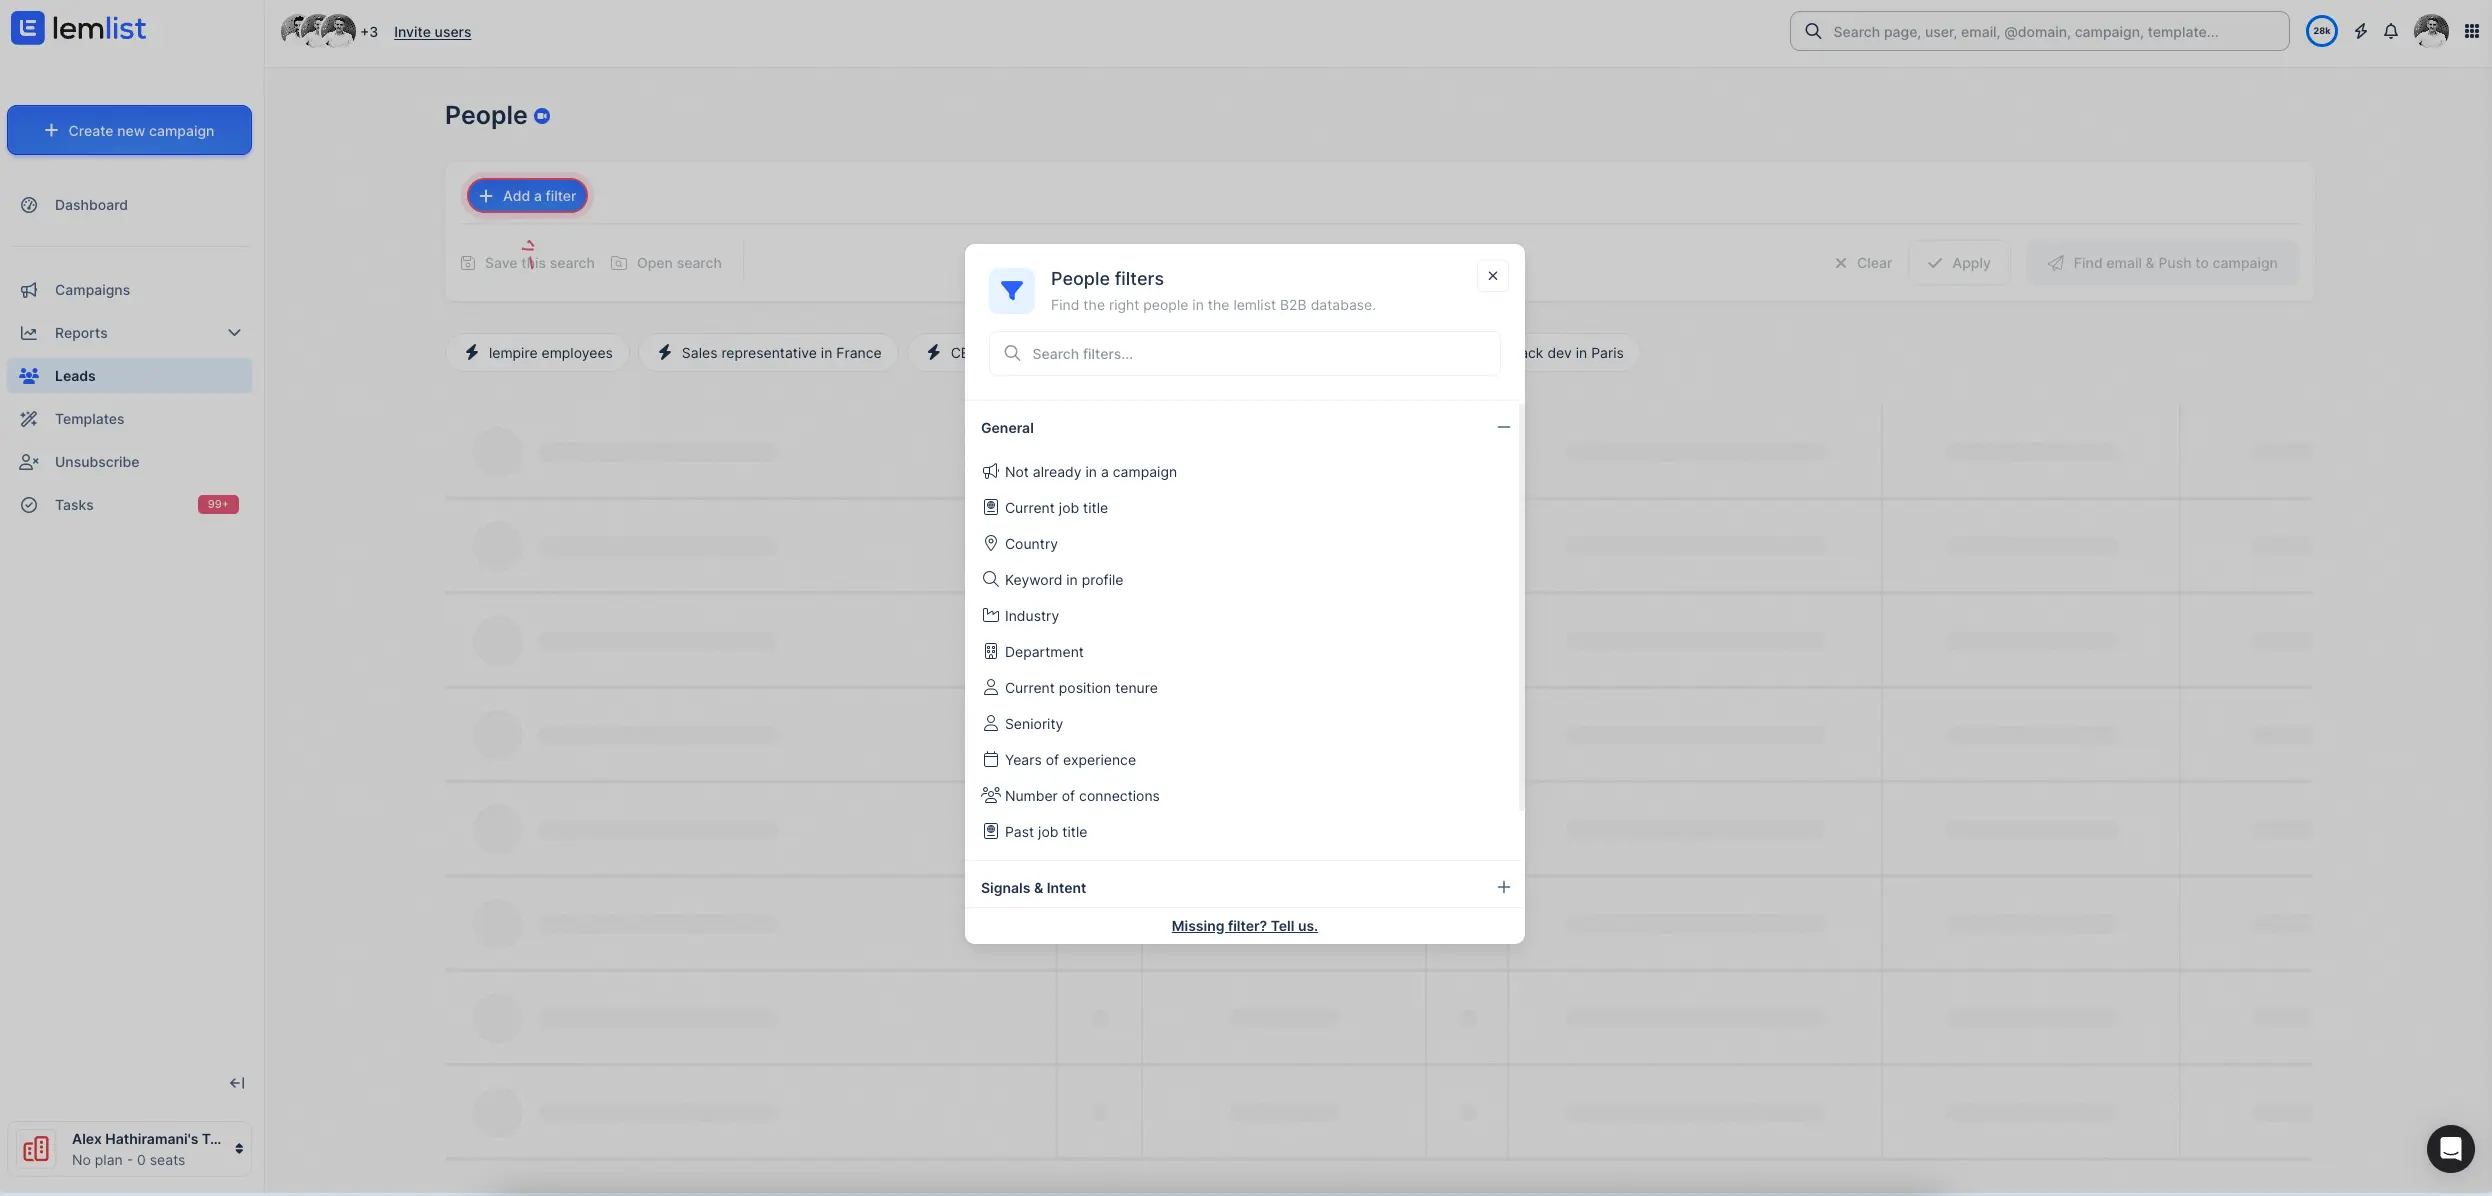Screen dimensions: 2492x1196
Task: Click the video icon beside People heading
Action: [542, 116]
